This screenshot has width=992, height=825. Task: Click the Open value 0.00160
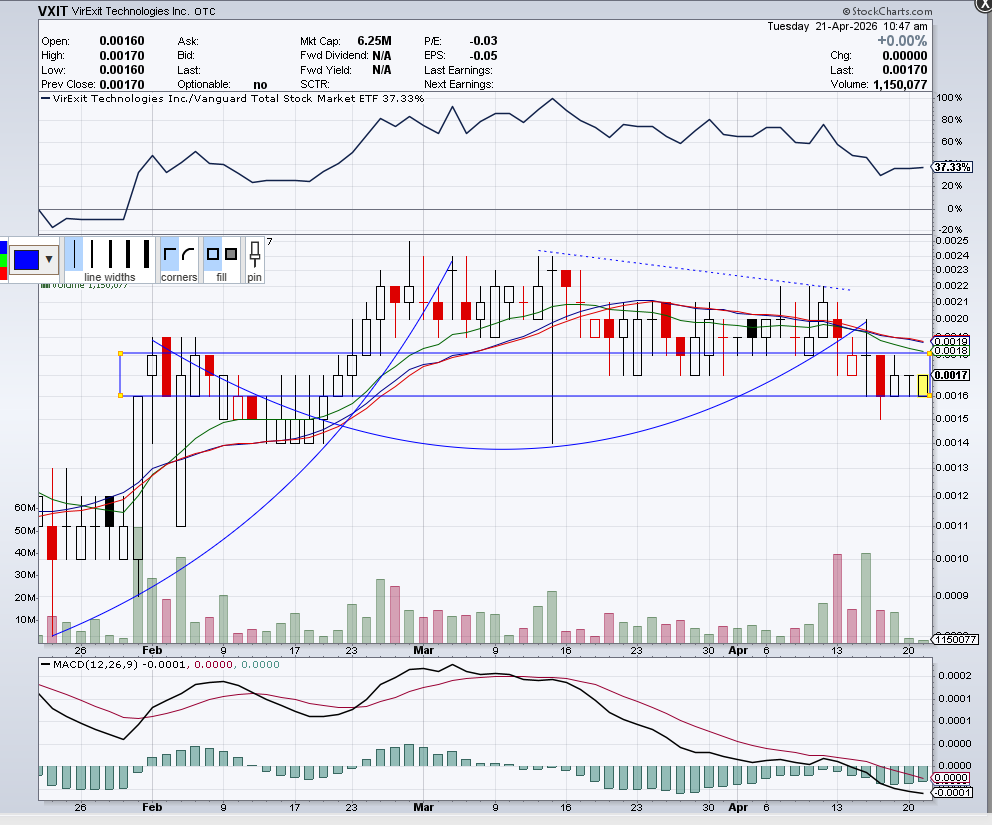pos(121,41)
